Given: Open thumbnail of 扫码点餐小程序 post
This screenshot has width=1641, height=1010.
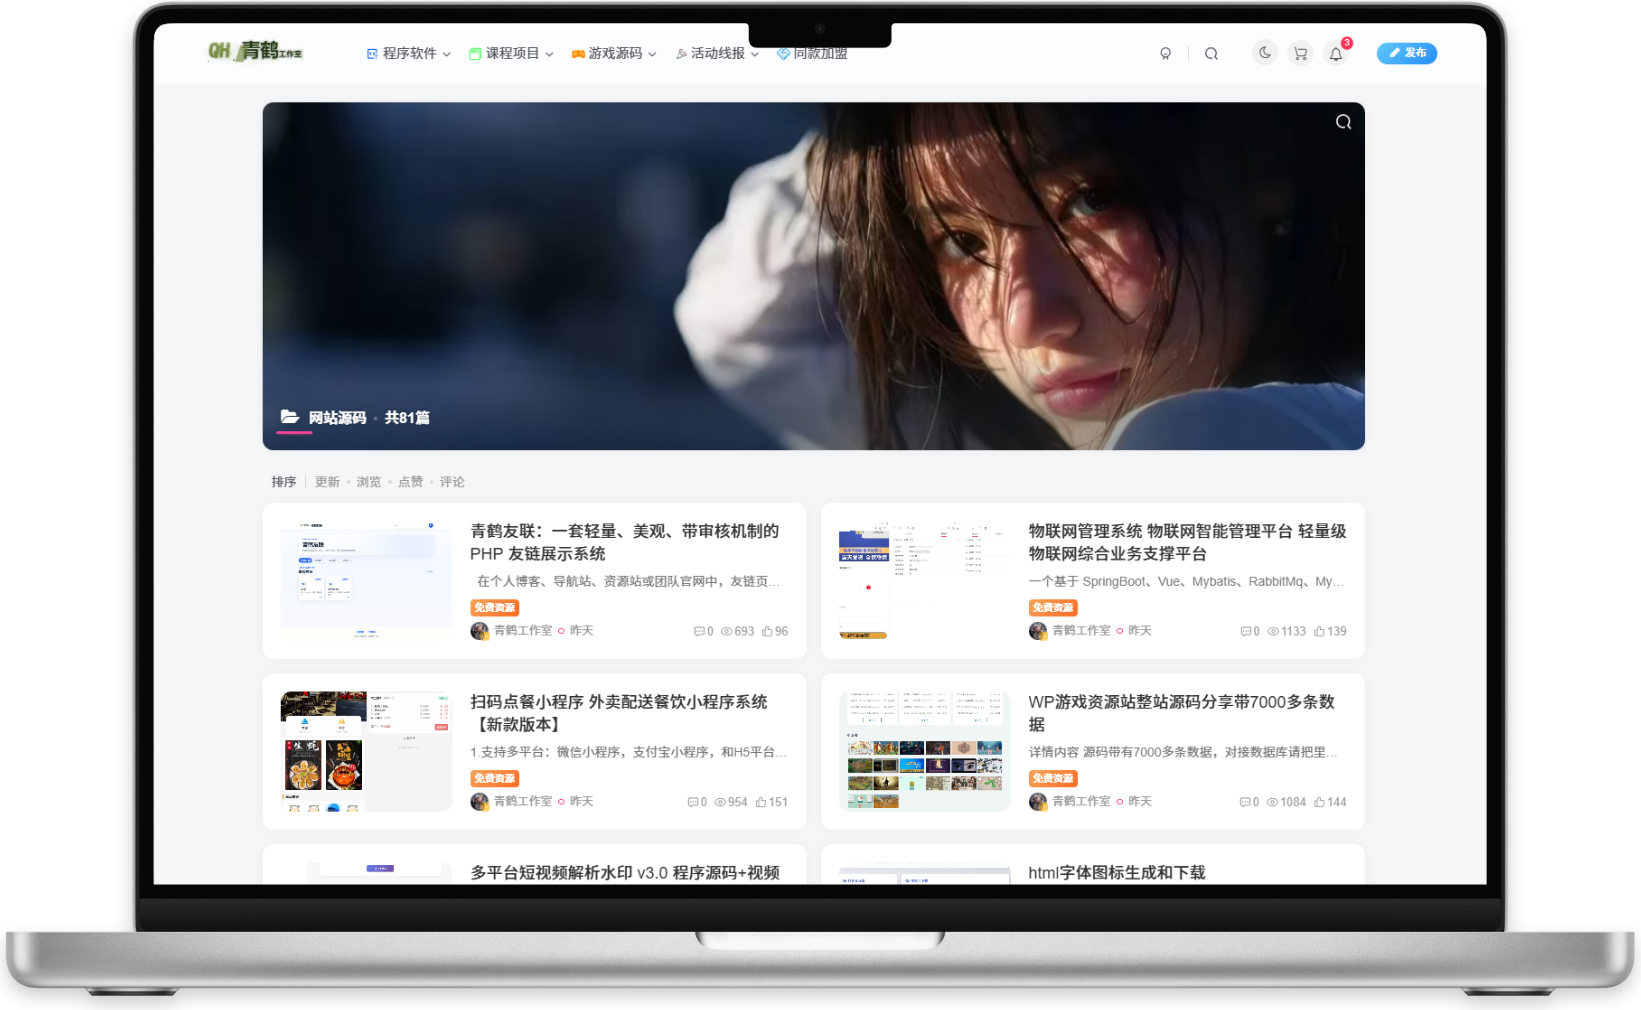Looking at the screenshot, I should click(366, 751).
